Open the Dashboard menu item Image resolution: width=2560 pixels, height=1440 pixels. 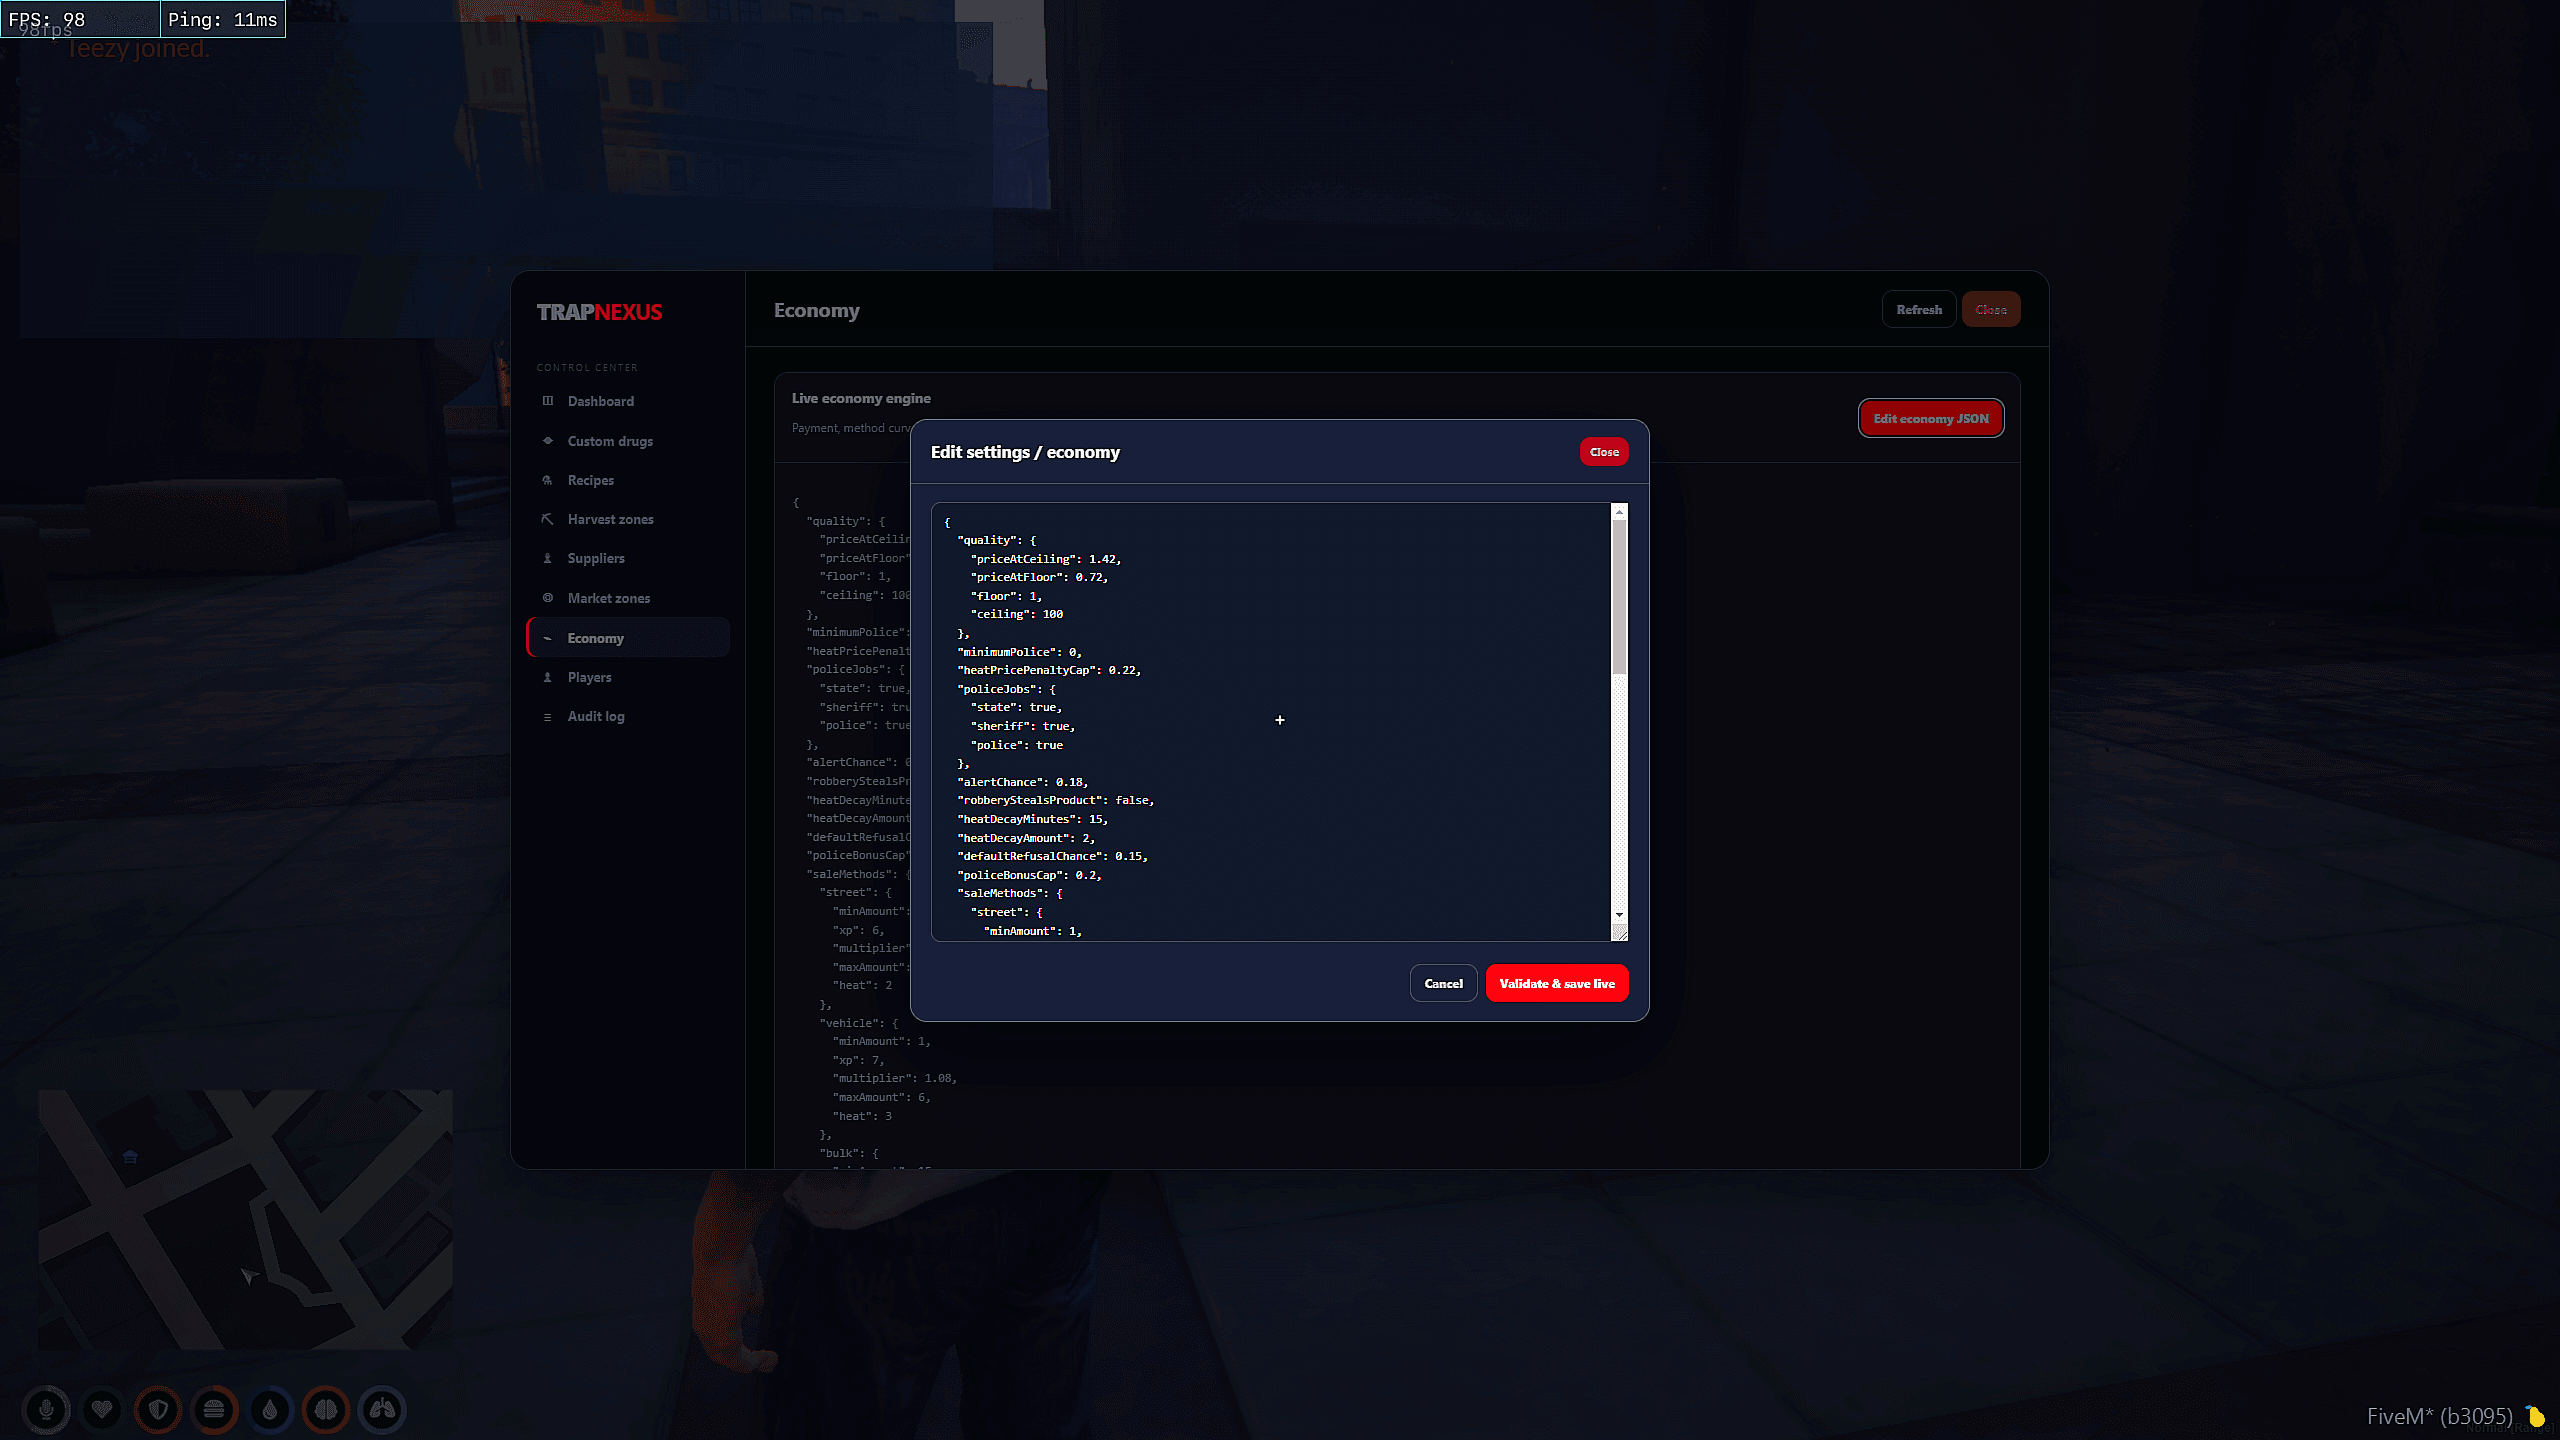[x=628, y=401]
